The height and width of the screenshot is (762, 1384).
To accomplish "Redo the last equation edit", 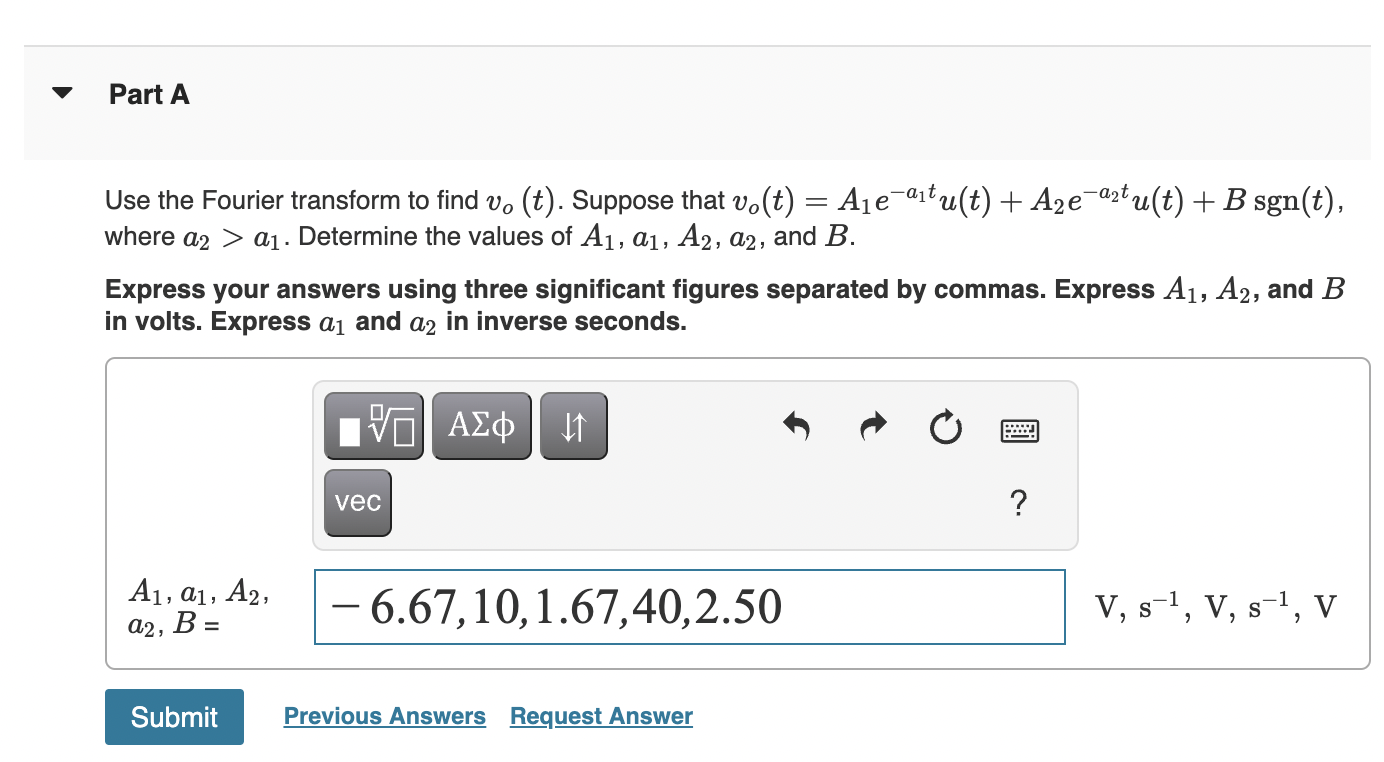I will tap(871, 427).
